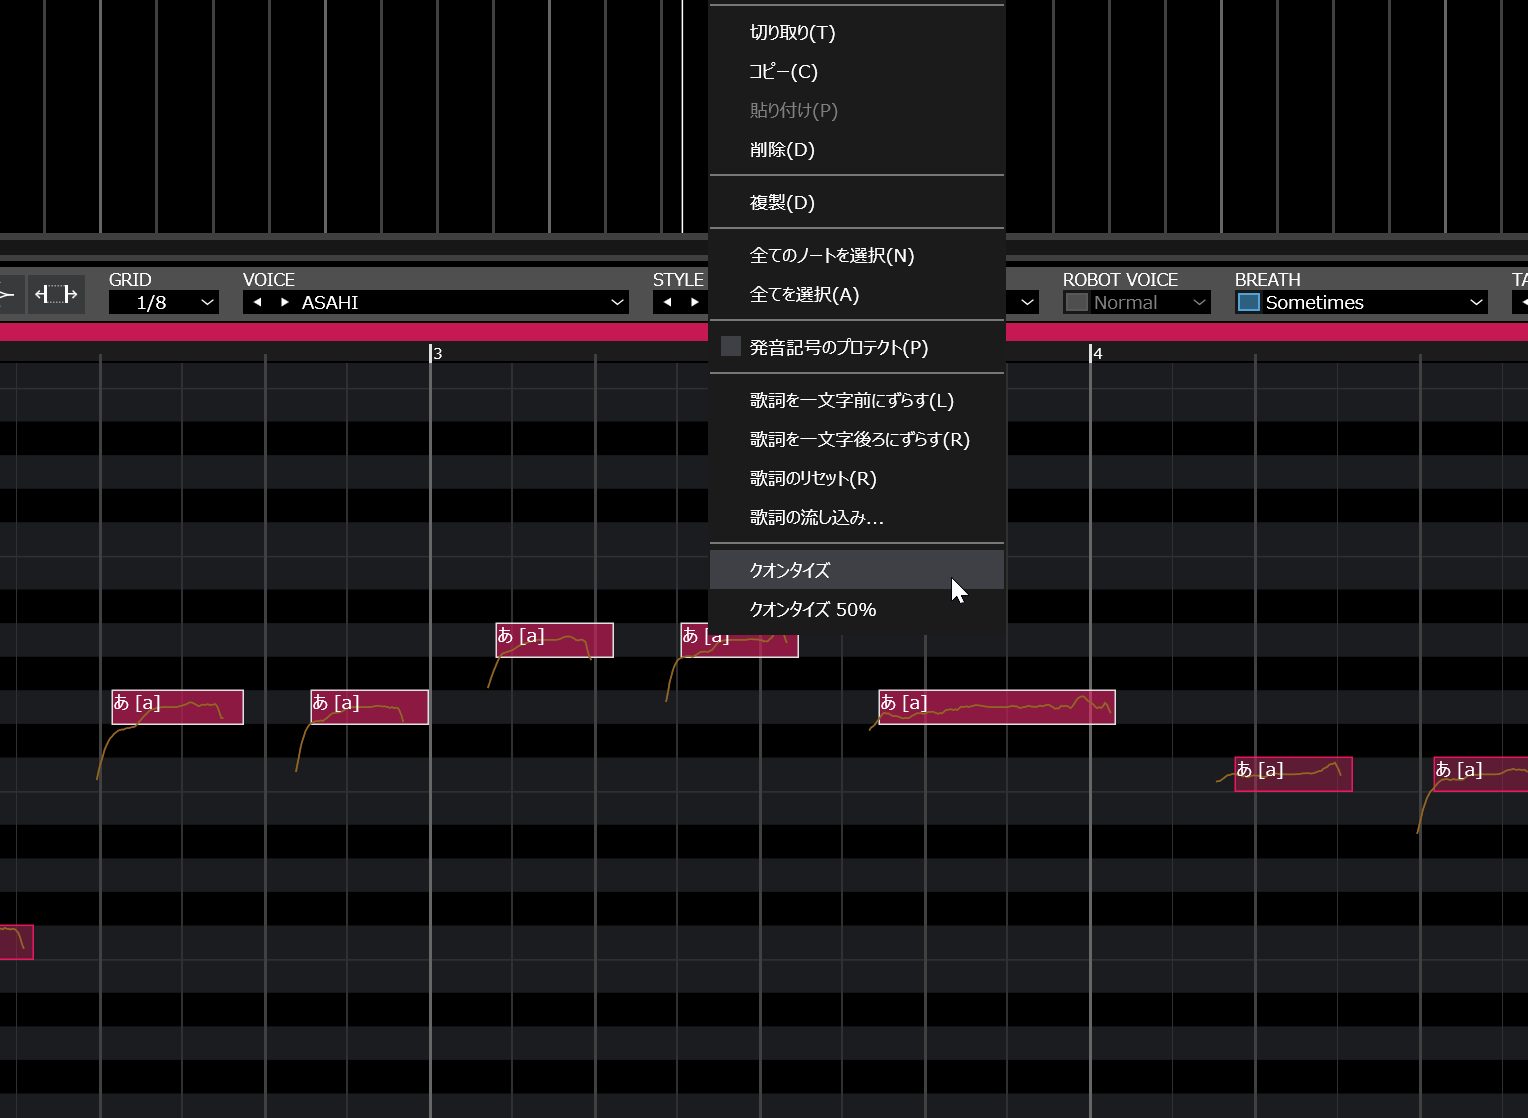Select 複製(D) in the context menu
The image size is (1528, 1118).
coord(857,202)
